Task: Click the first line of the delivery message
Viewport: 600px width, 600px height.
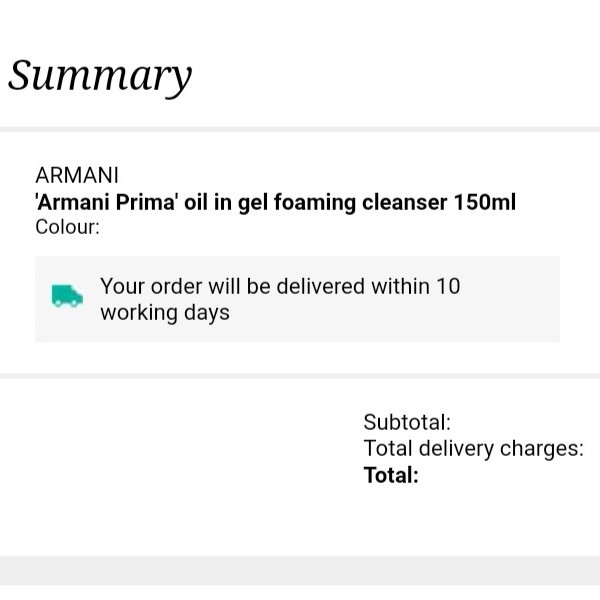Action: [280, 286]
